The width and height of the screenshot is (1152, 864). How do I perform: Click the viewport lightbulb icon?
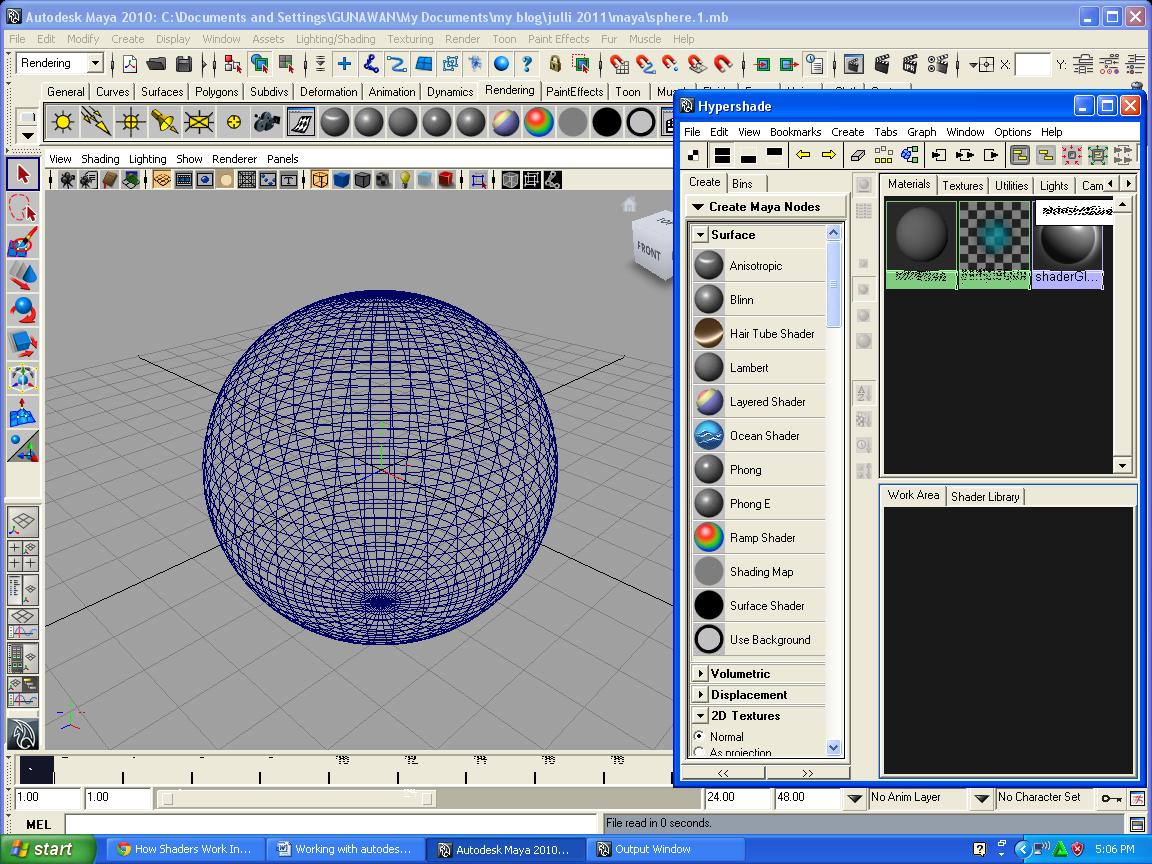tap(404, 179)
